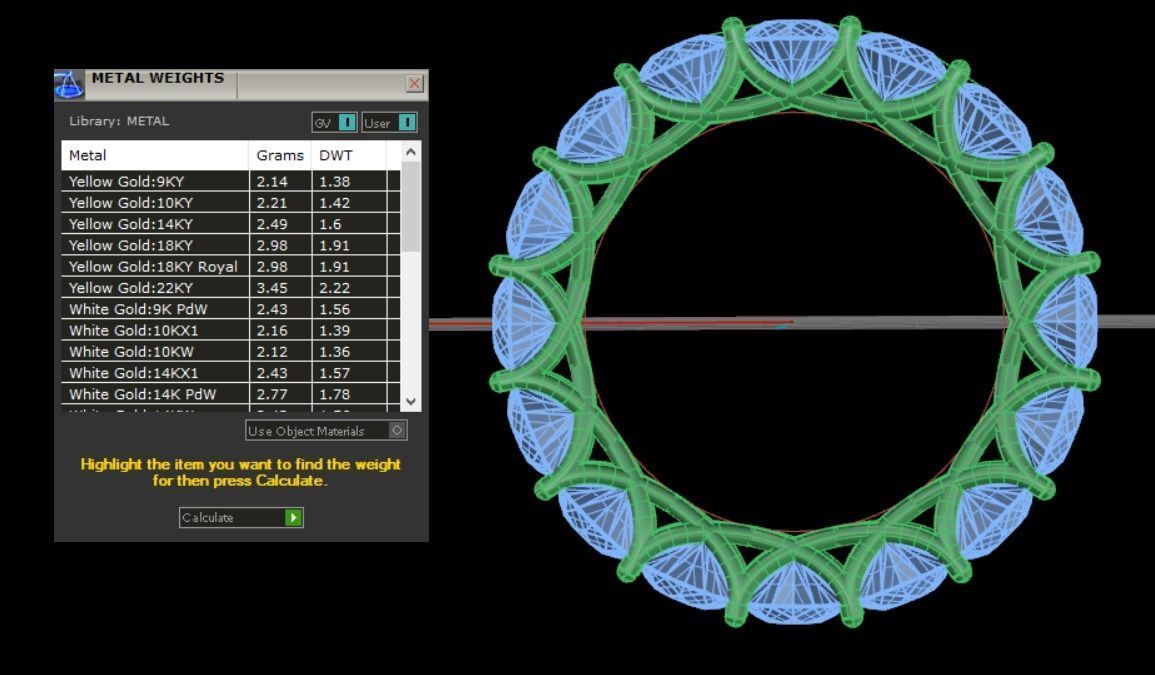This screenshot has height=675, width=1155.
Task: Click the metal list scrollbar thumb
Action: [x=411, y=206]
